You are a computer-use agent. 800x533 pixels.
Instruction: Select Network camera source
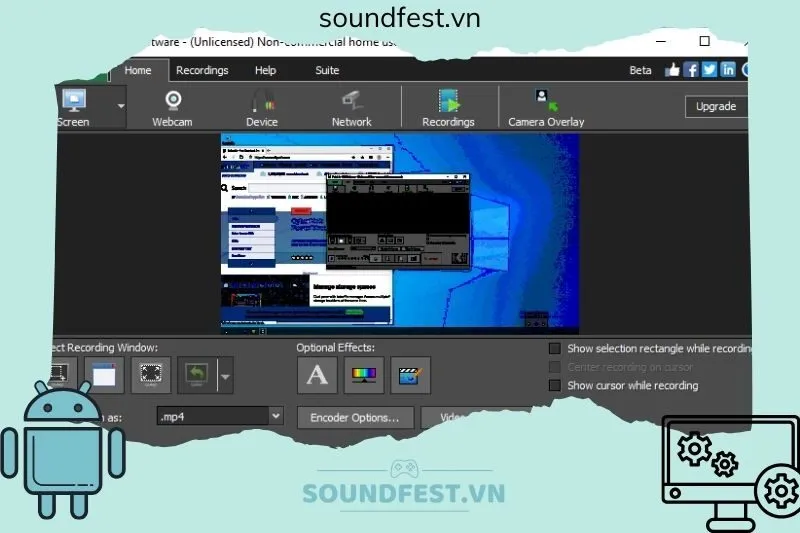pyautogui.click(x=351, y=107)
